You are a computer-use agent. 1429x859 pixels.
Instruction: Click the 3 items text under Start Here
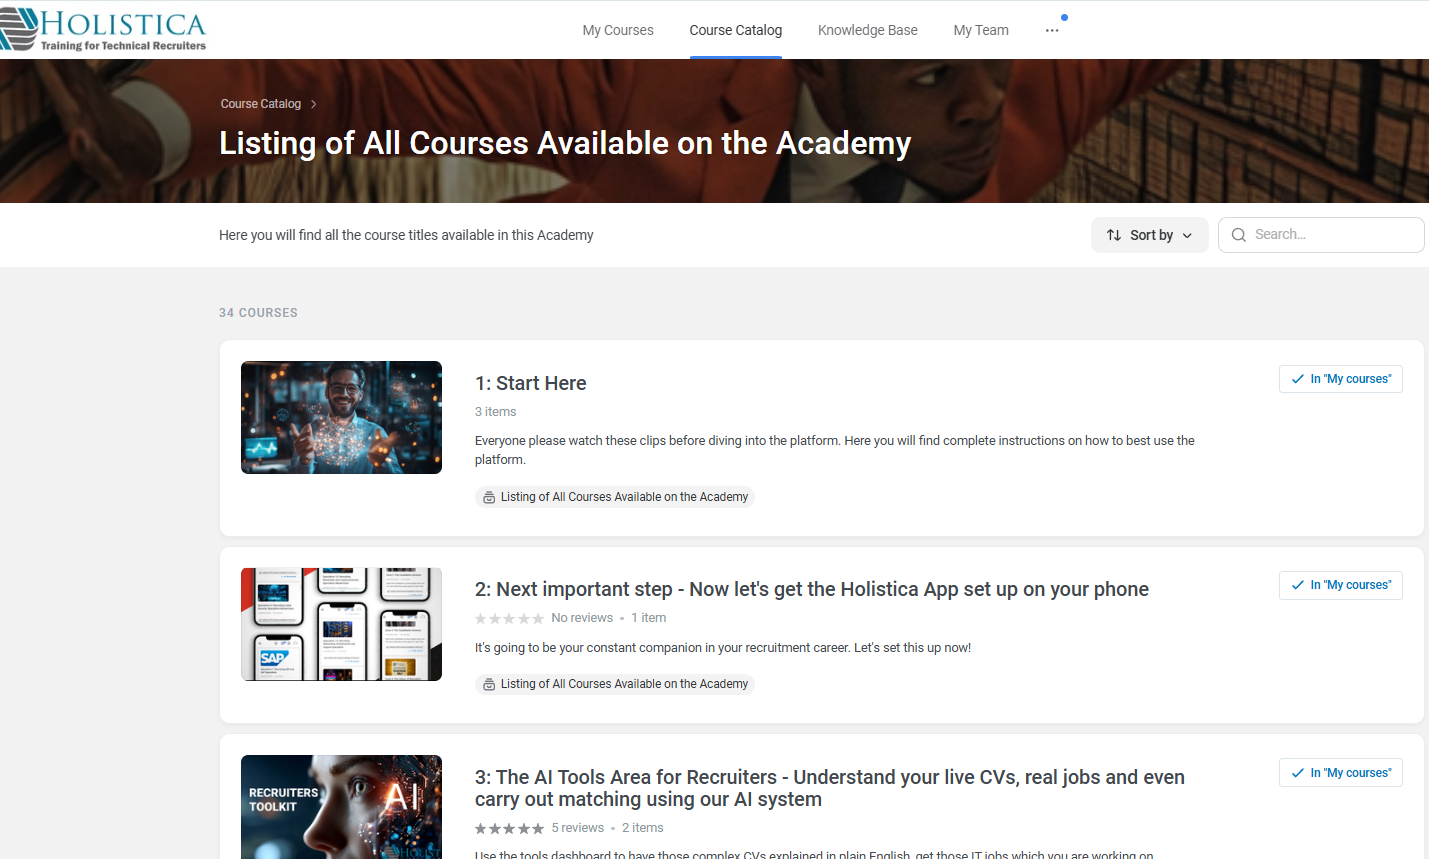coord(496,412)
